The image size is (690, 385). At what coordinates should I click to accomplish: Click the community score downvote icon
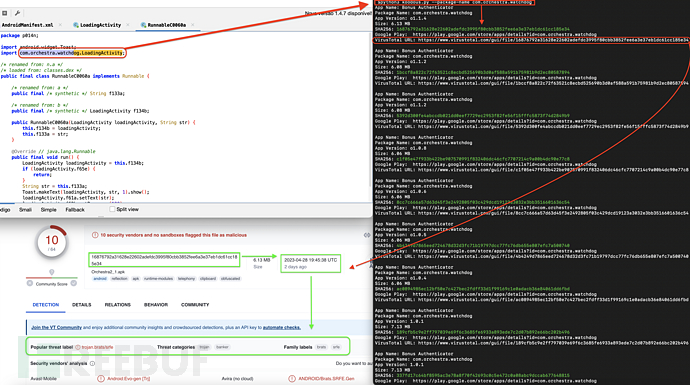(29, 283)
